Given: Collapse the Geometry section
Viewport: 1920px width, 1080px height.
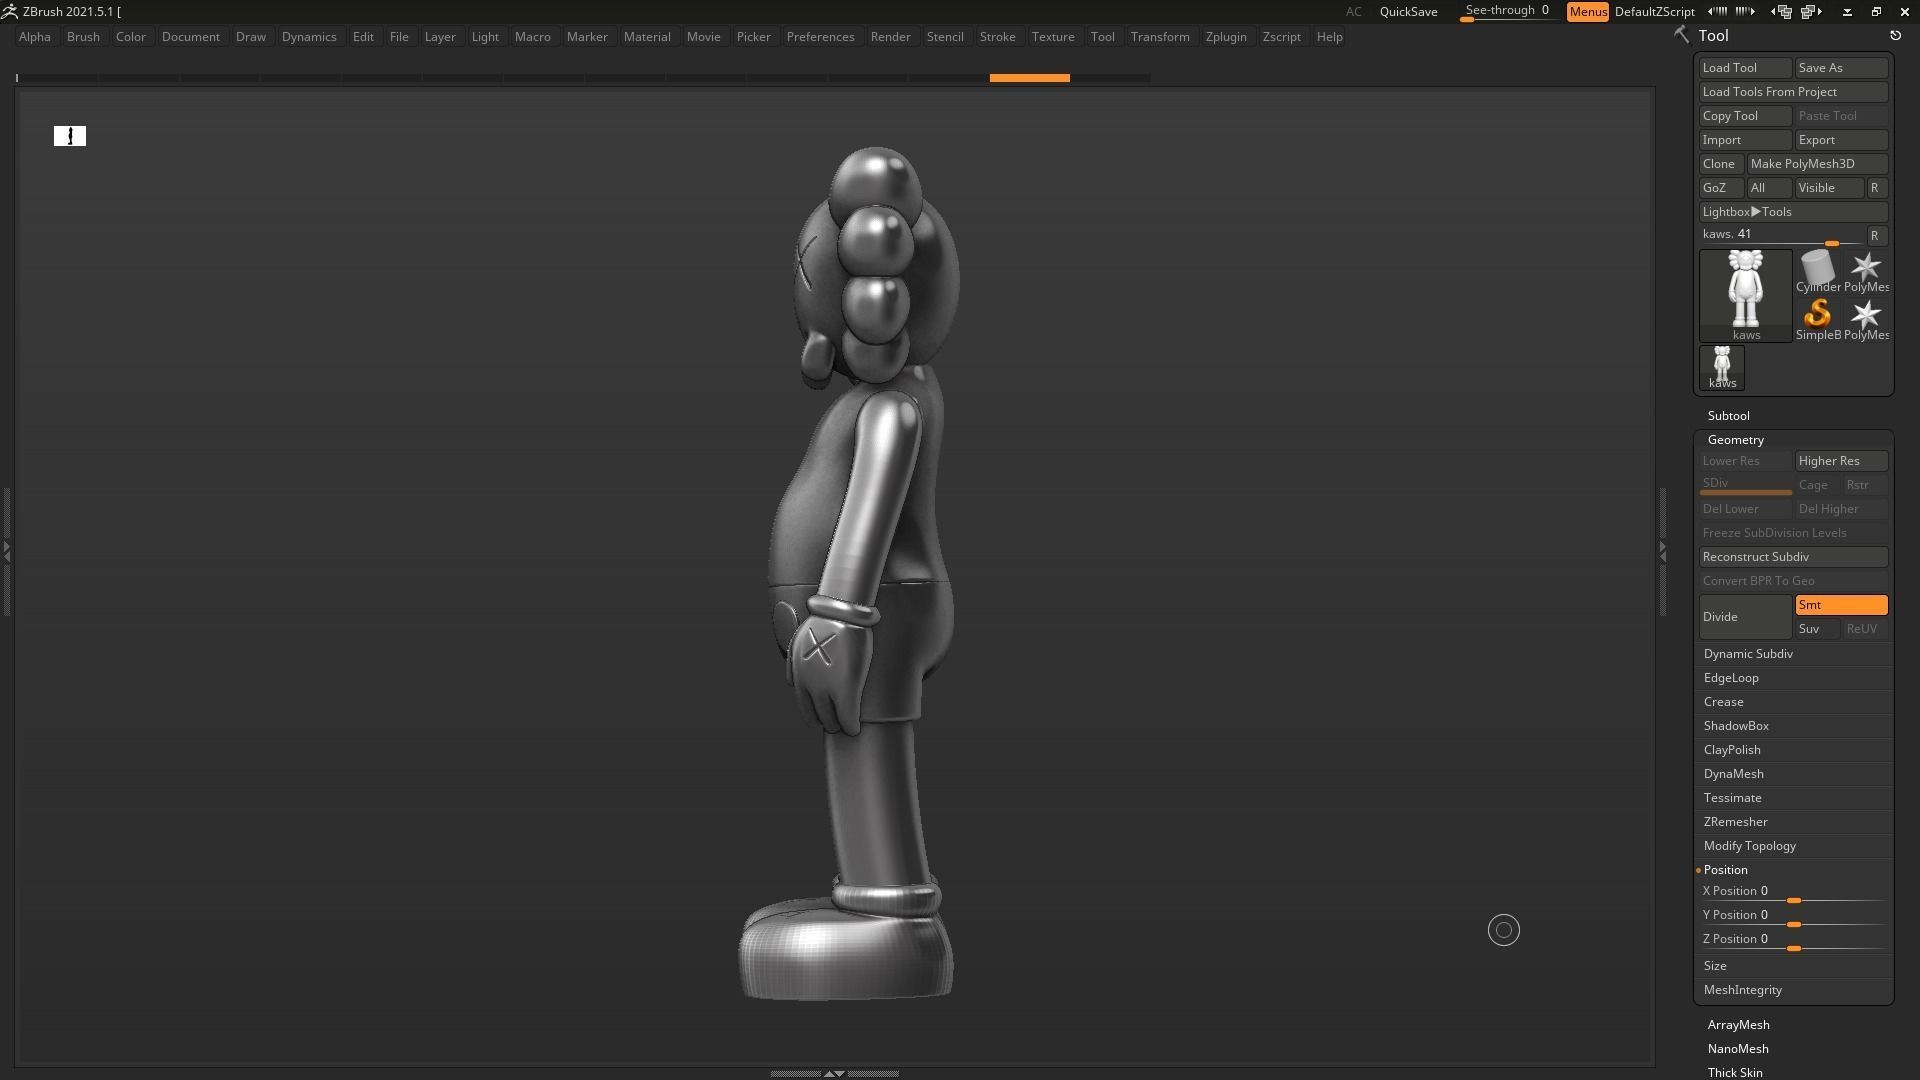Looking at the screenshot, I should (1735, 440).
